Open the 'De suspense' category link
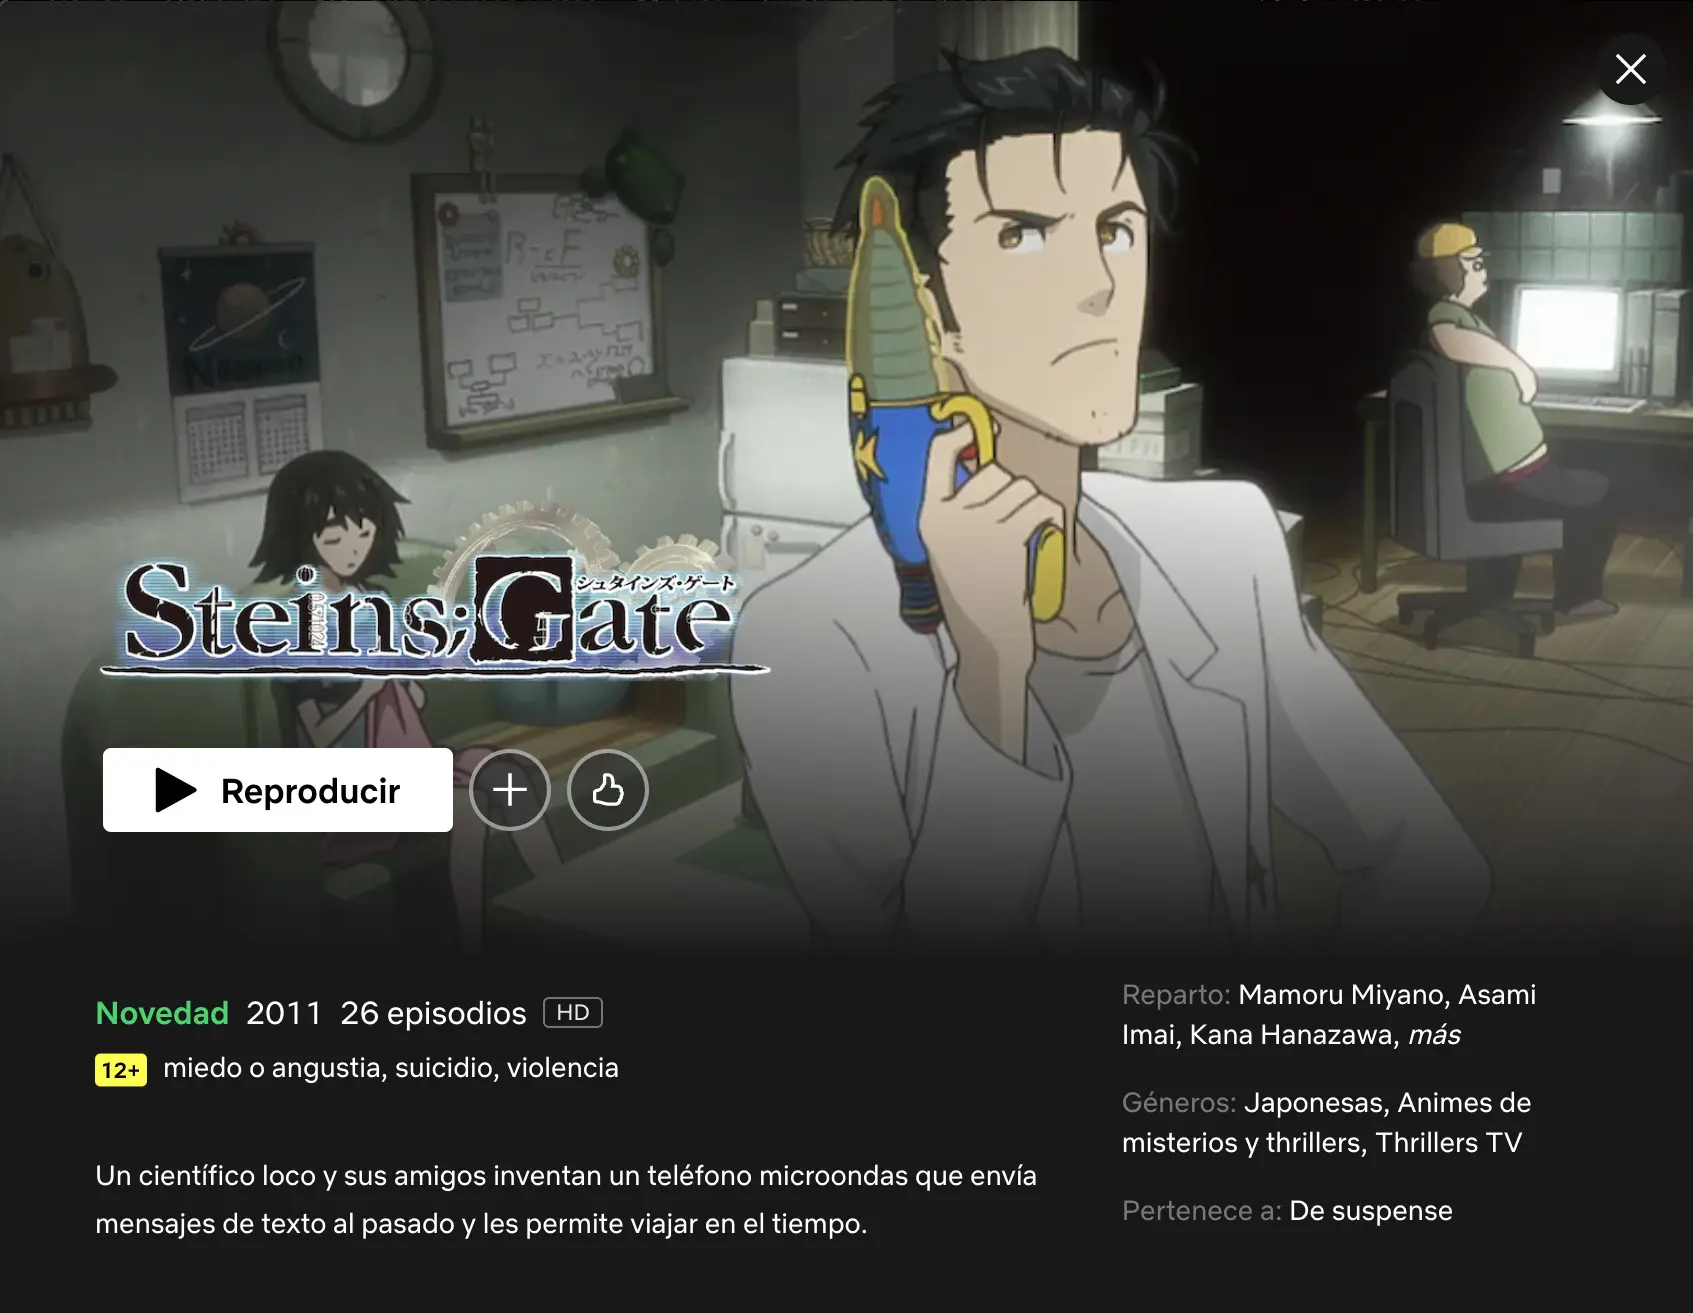1693x1313 pixels. (x=1371, y=1211)
